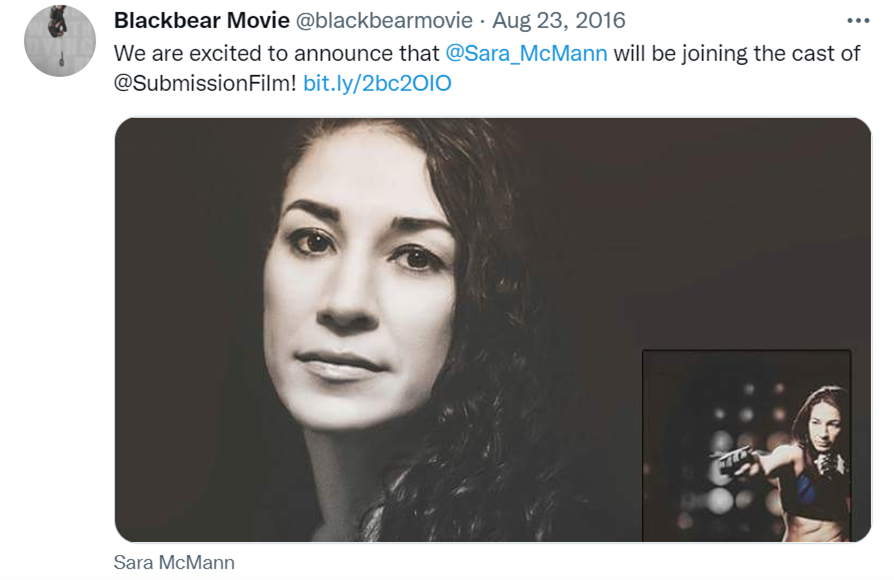The height and width of the screenshot is (580, 894).
Task: Open the Blackbear Movie display name
Action: coord(202,21)
